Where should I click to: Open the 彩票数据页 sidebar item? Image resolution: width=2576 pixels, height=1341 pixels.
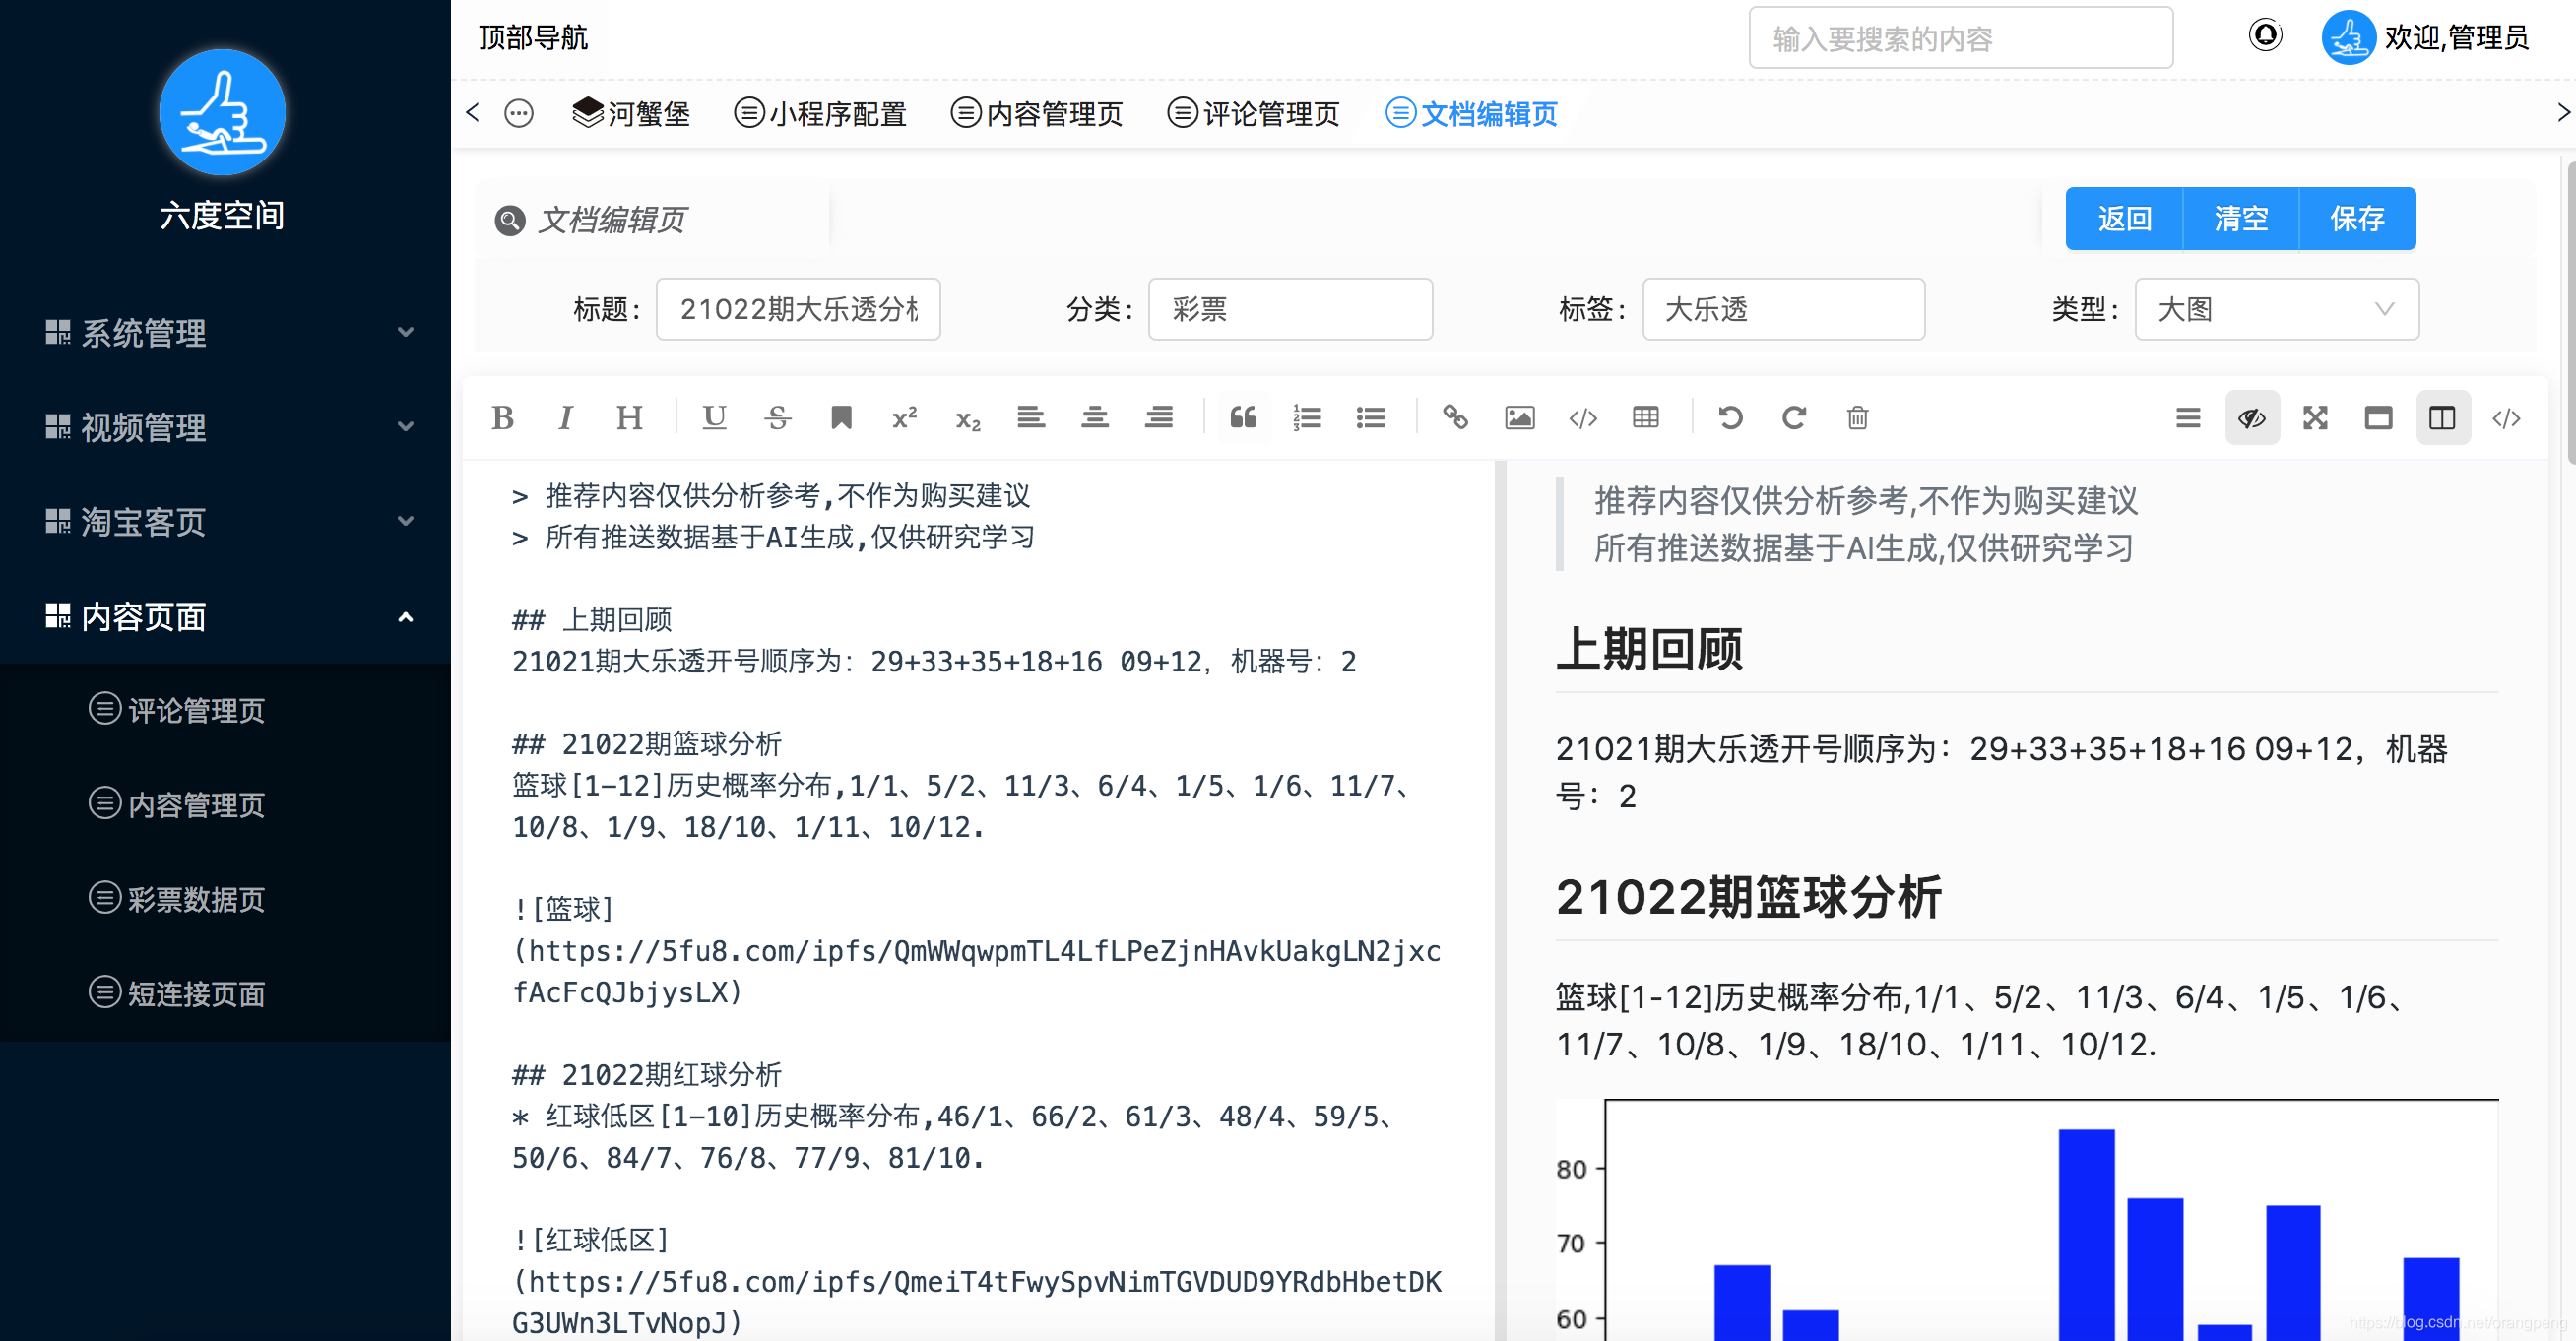(x=225, y=899)
